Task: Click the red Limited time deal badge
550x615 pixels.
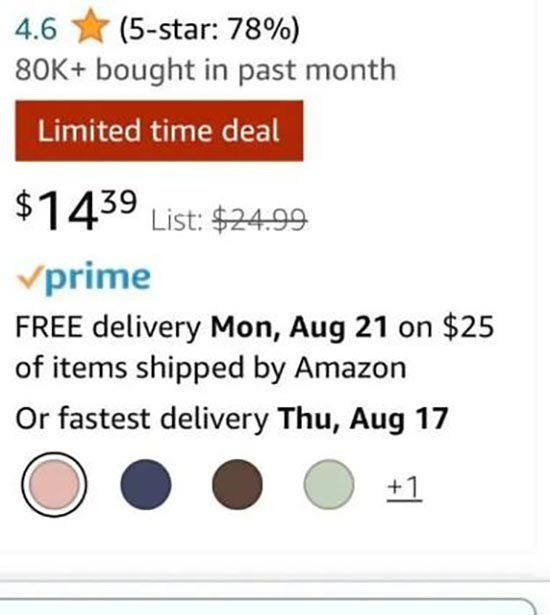Action: tap(159, 131)
